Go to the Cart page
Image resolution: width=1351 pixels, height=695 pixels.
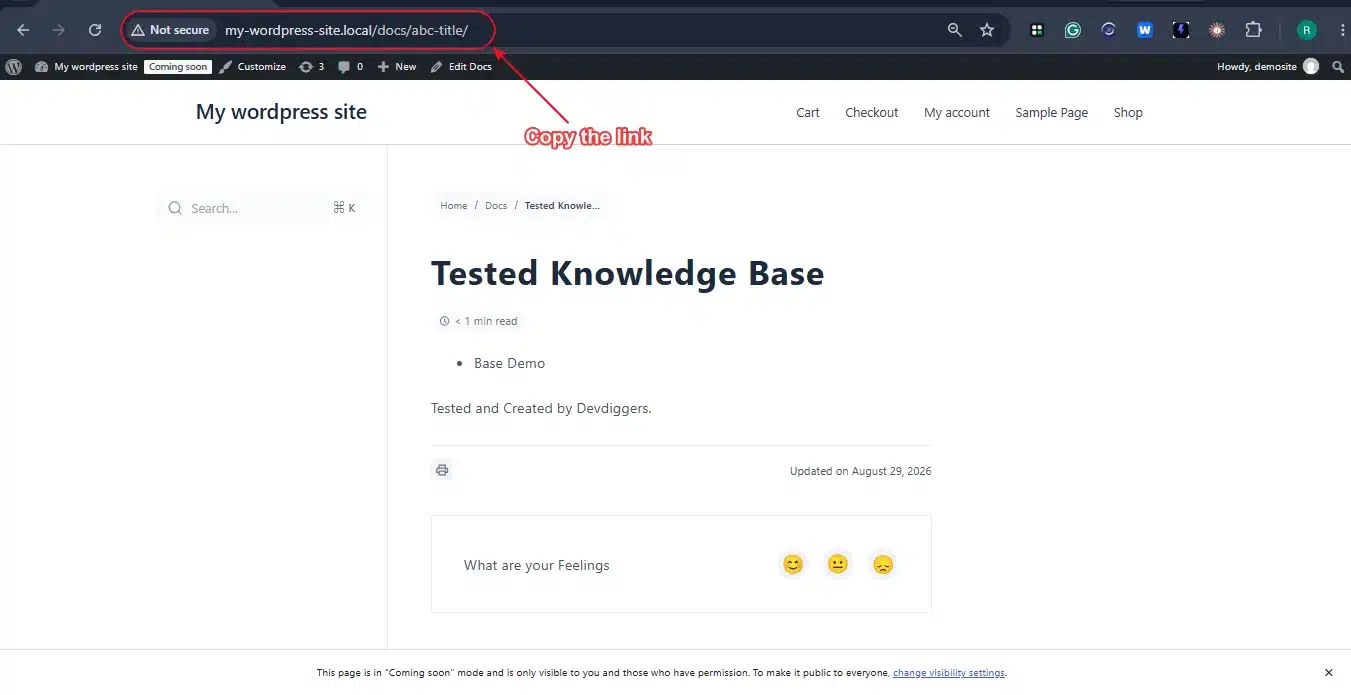point(808,113)
